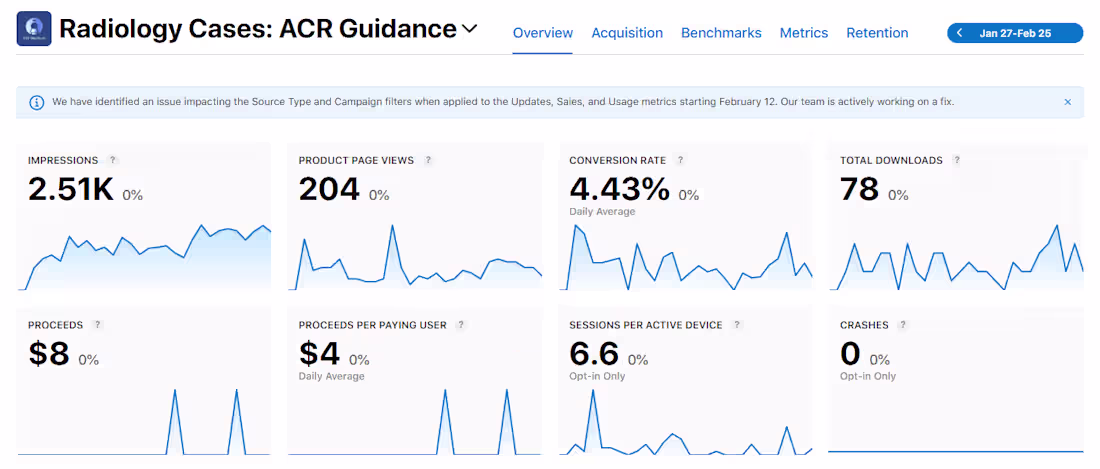The image size is (1100, 469).
Task: Open help icon next to Impressions
Action: click(112, 161)
